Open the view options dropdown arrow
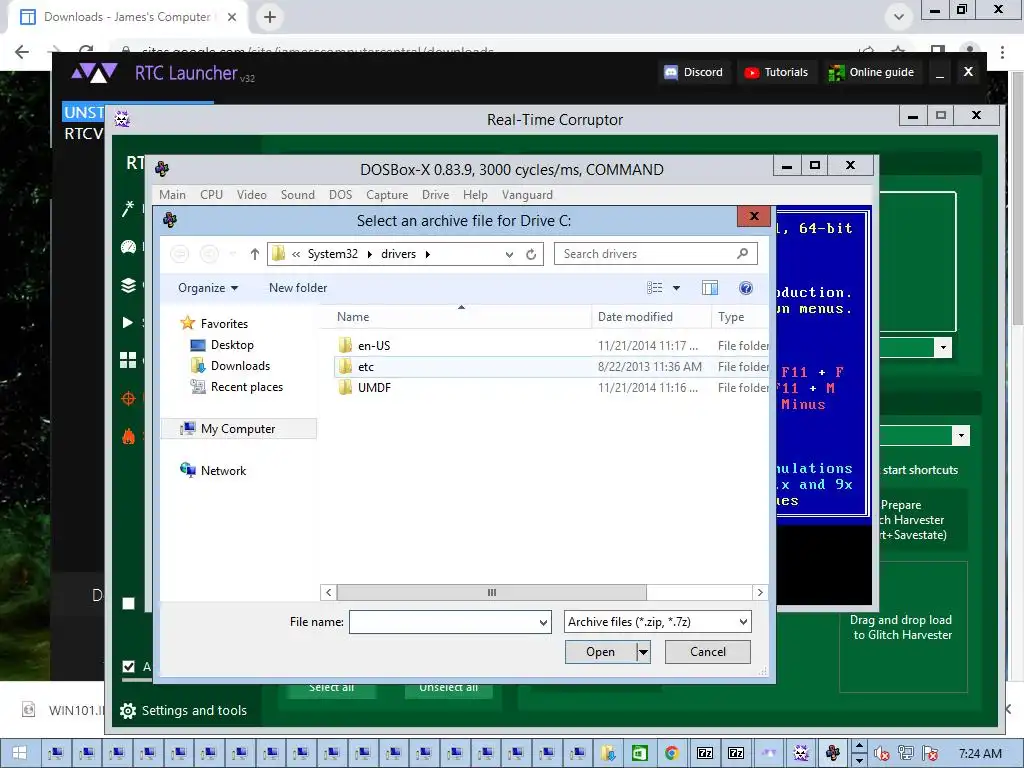Viewport: 1024px width, 768px height. (677, 288)
